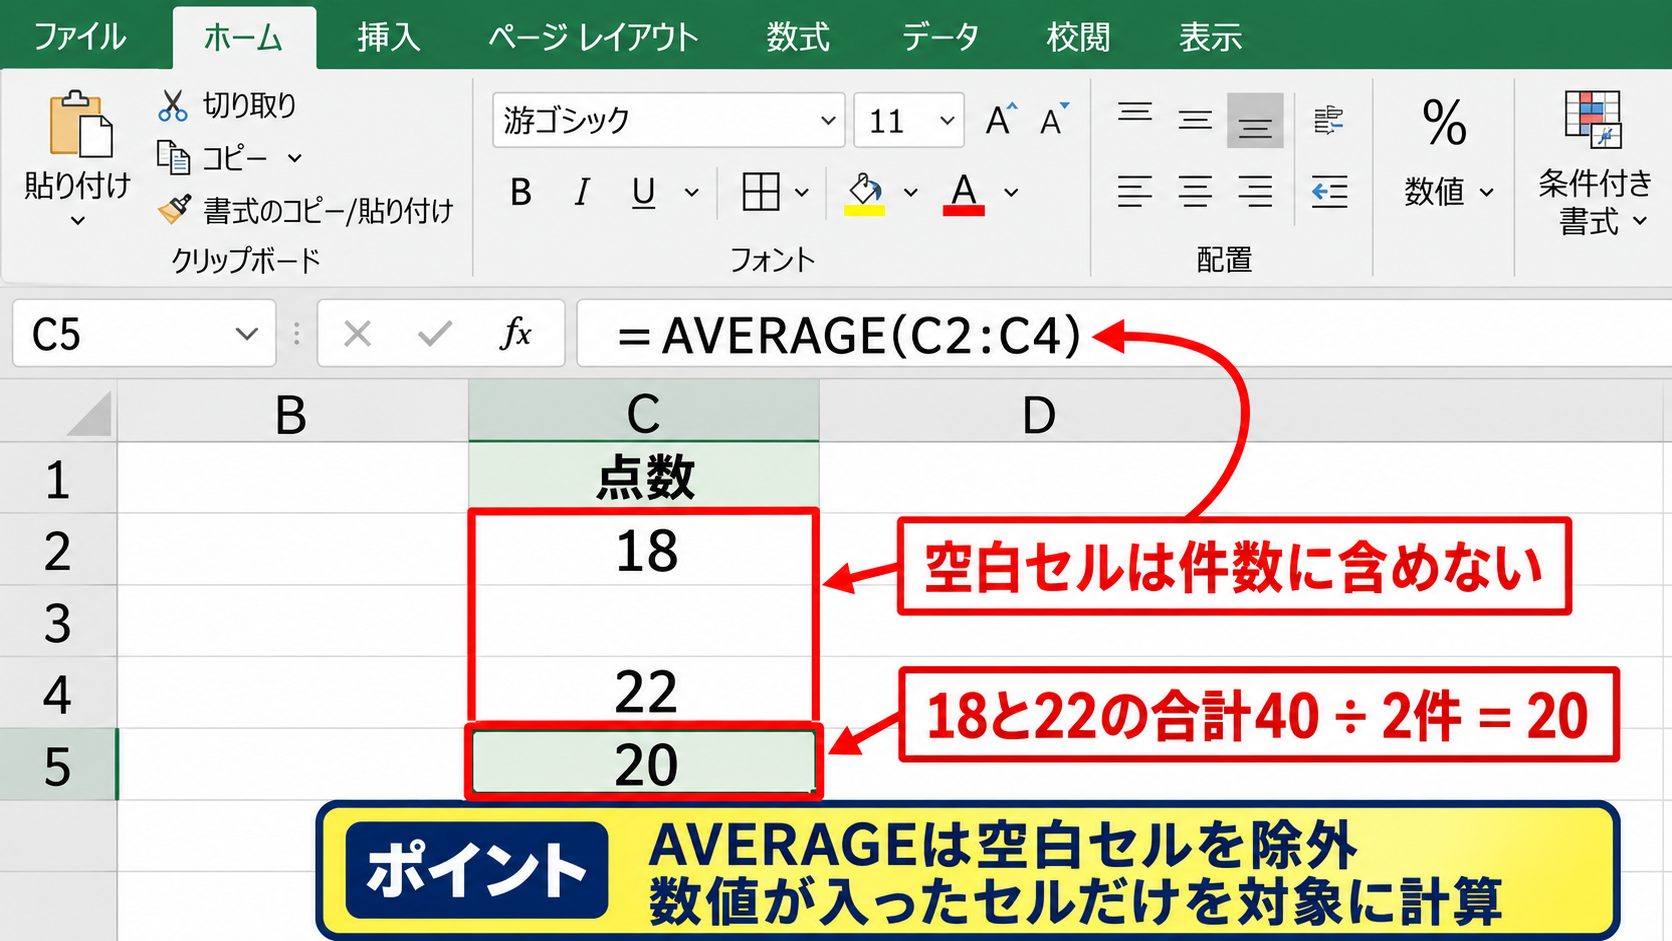
Task: Switch to the 数式 tab
Action: click(798, 37)
